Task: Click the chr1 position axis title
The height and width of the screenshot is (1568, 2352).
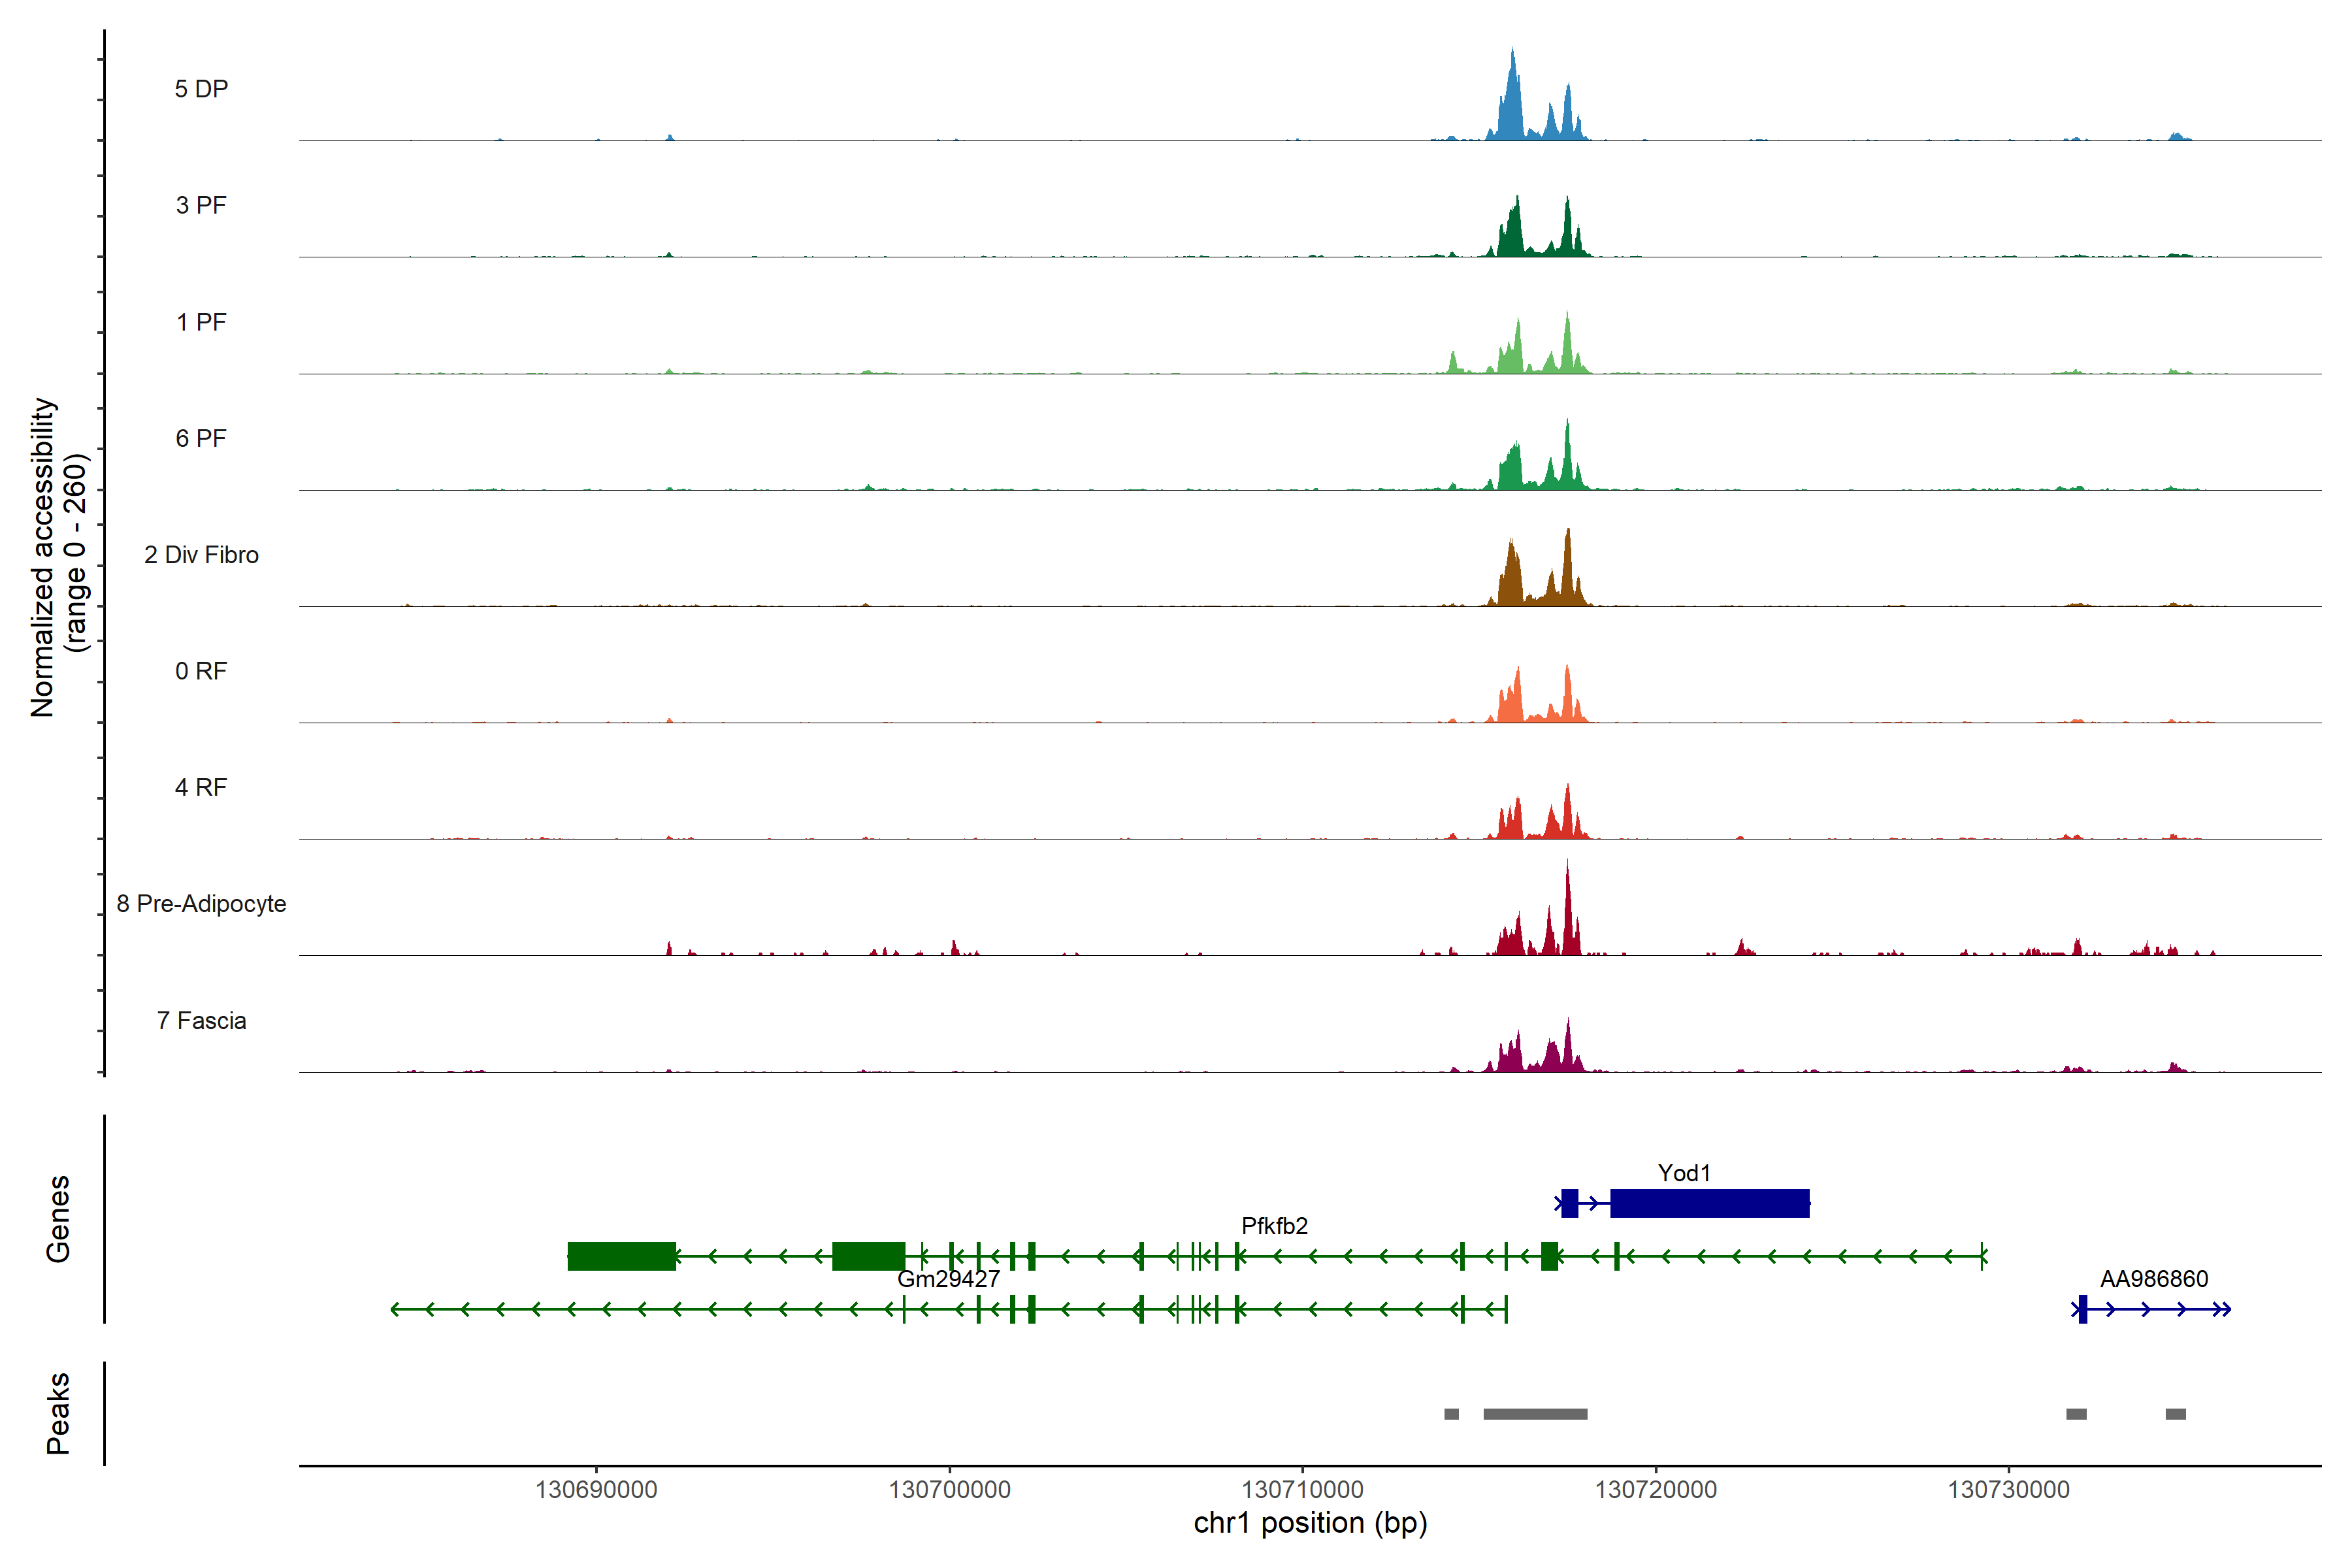Action: click(x=1310, y=1523)
